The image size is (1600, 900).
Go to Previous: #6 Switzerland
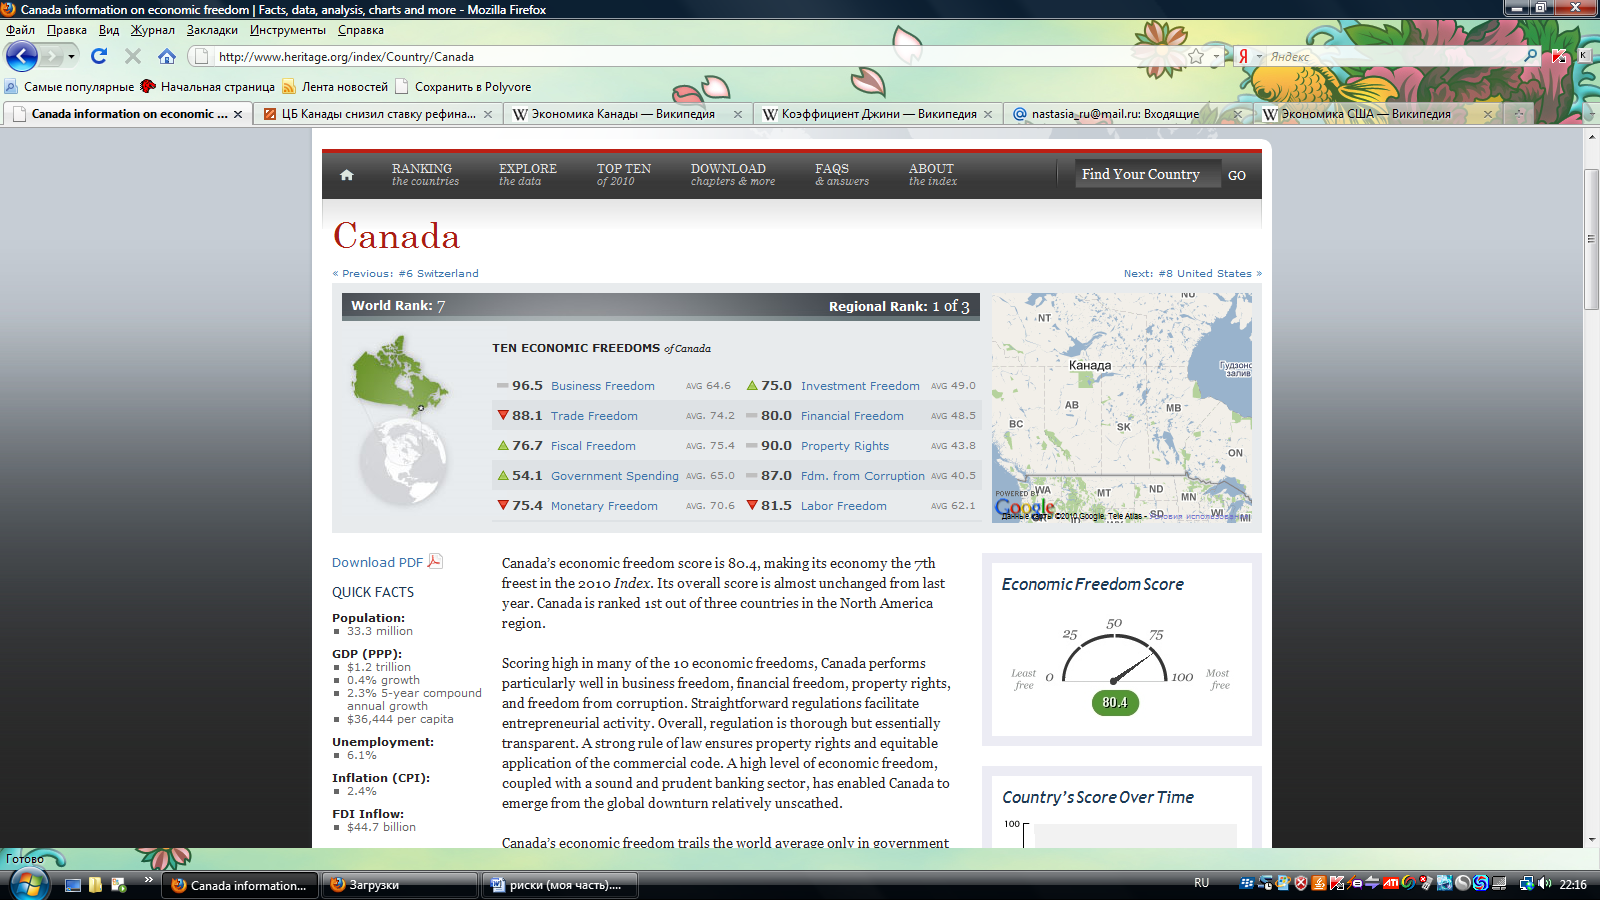[405, 273]
